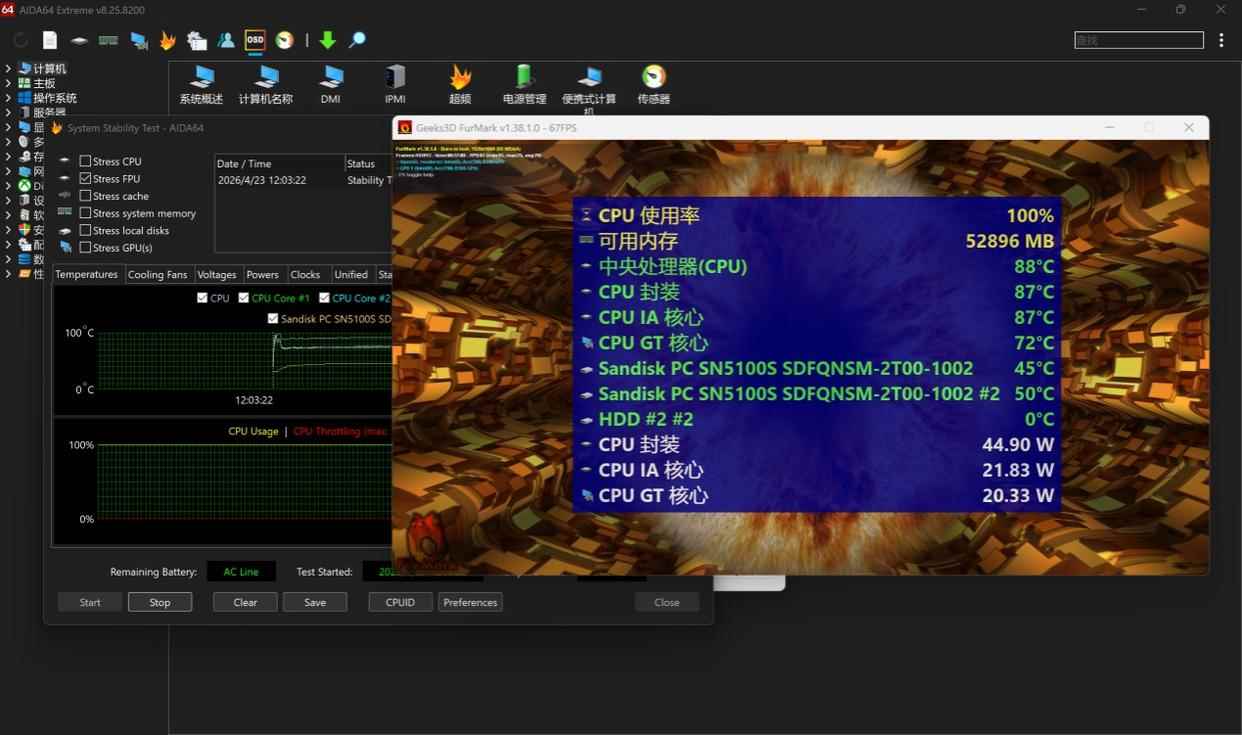The width and height of the screenshot is (1242, 735).
Task: Open Preferences in Stability Test
Action: click(x=470, y=602)
